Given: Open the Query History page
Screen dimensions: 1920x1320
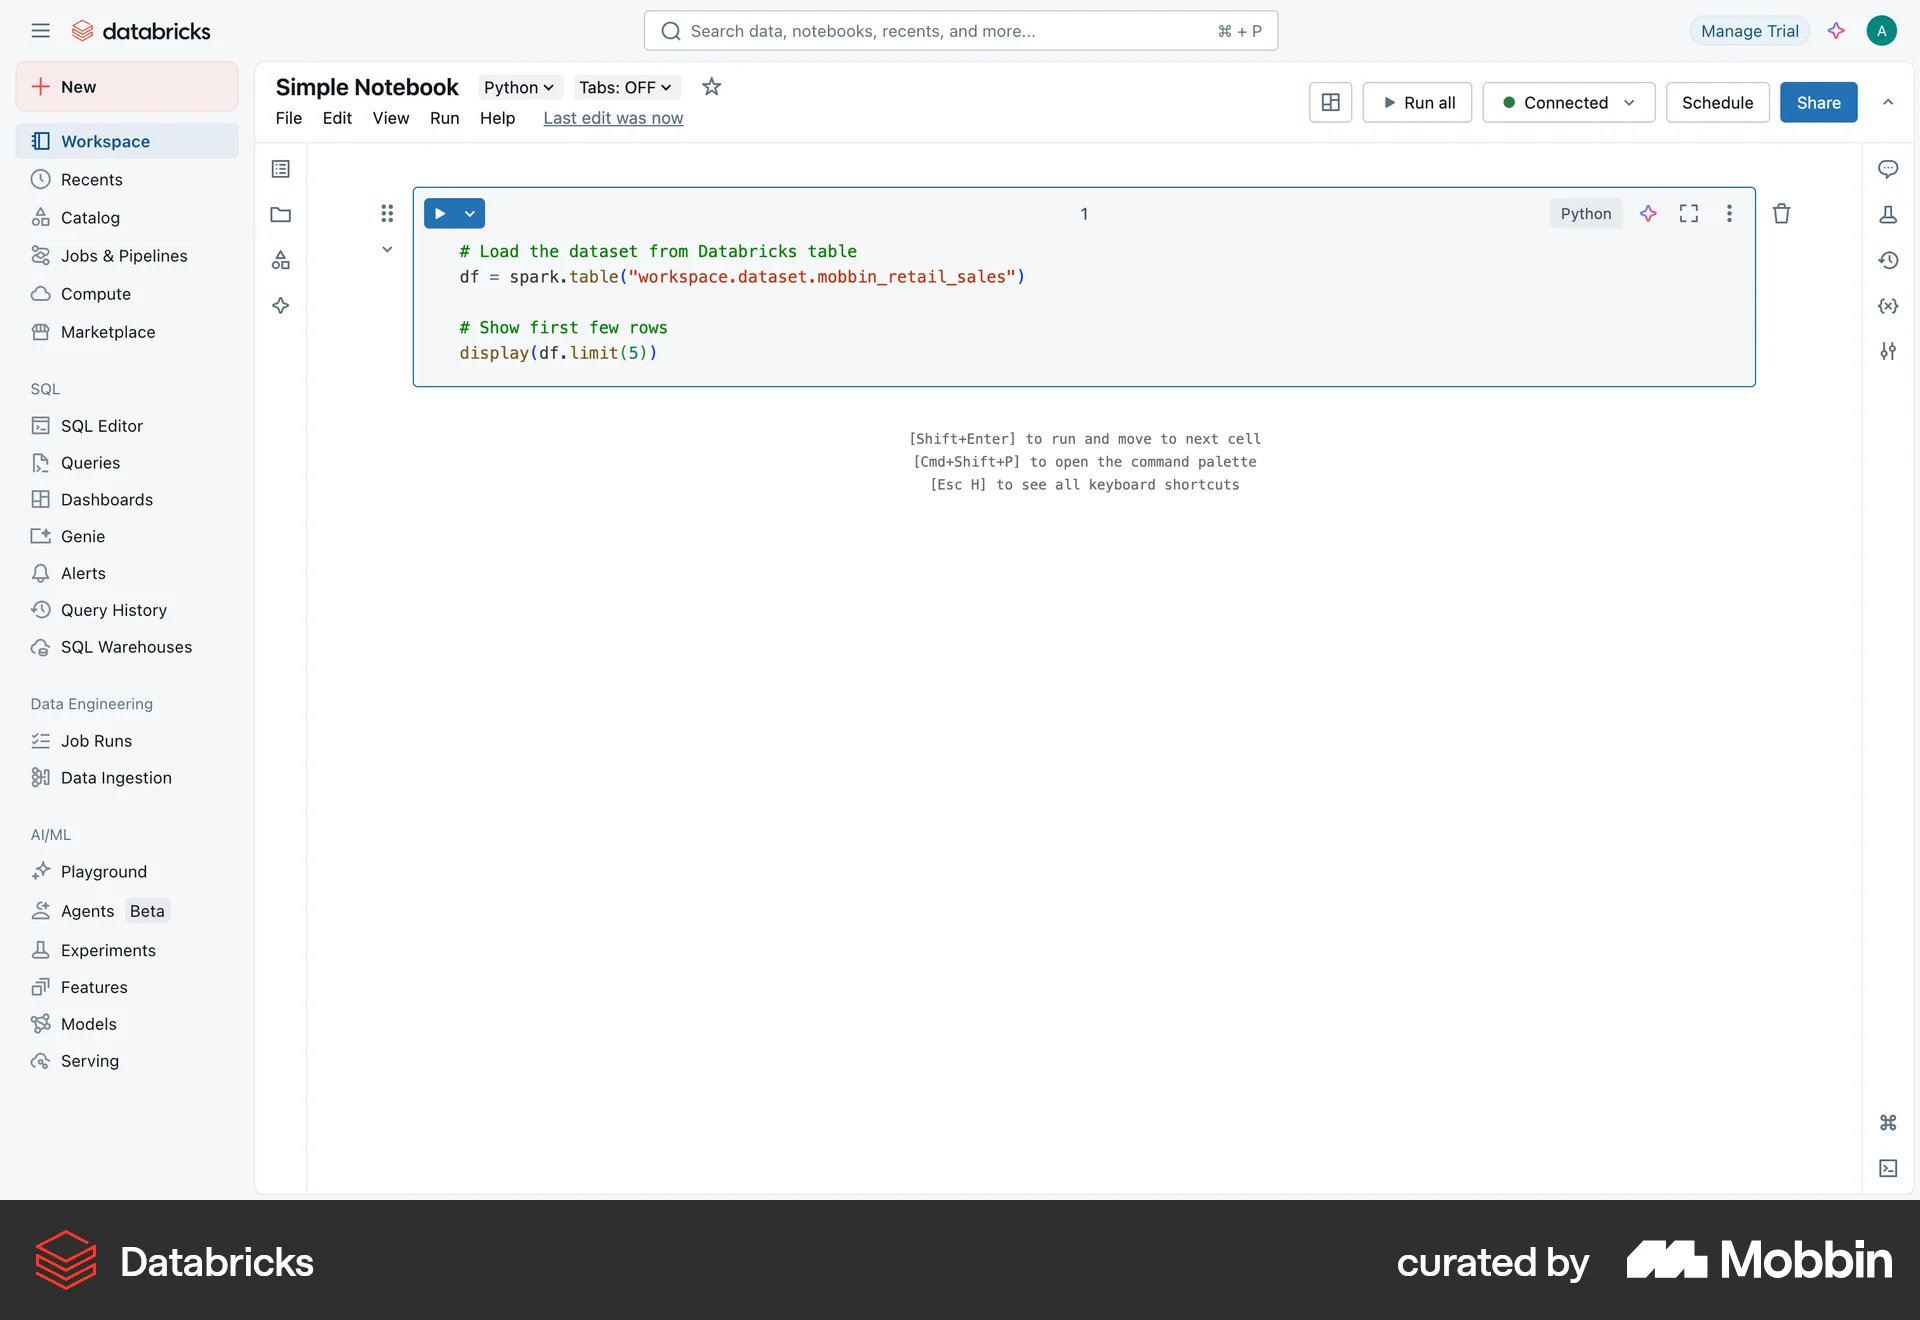Looking at the screenshot, I should 113,610.
